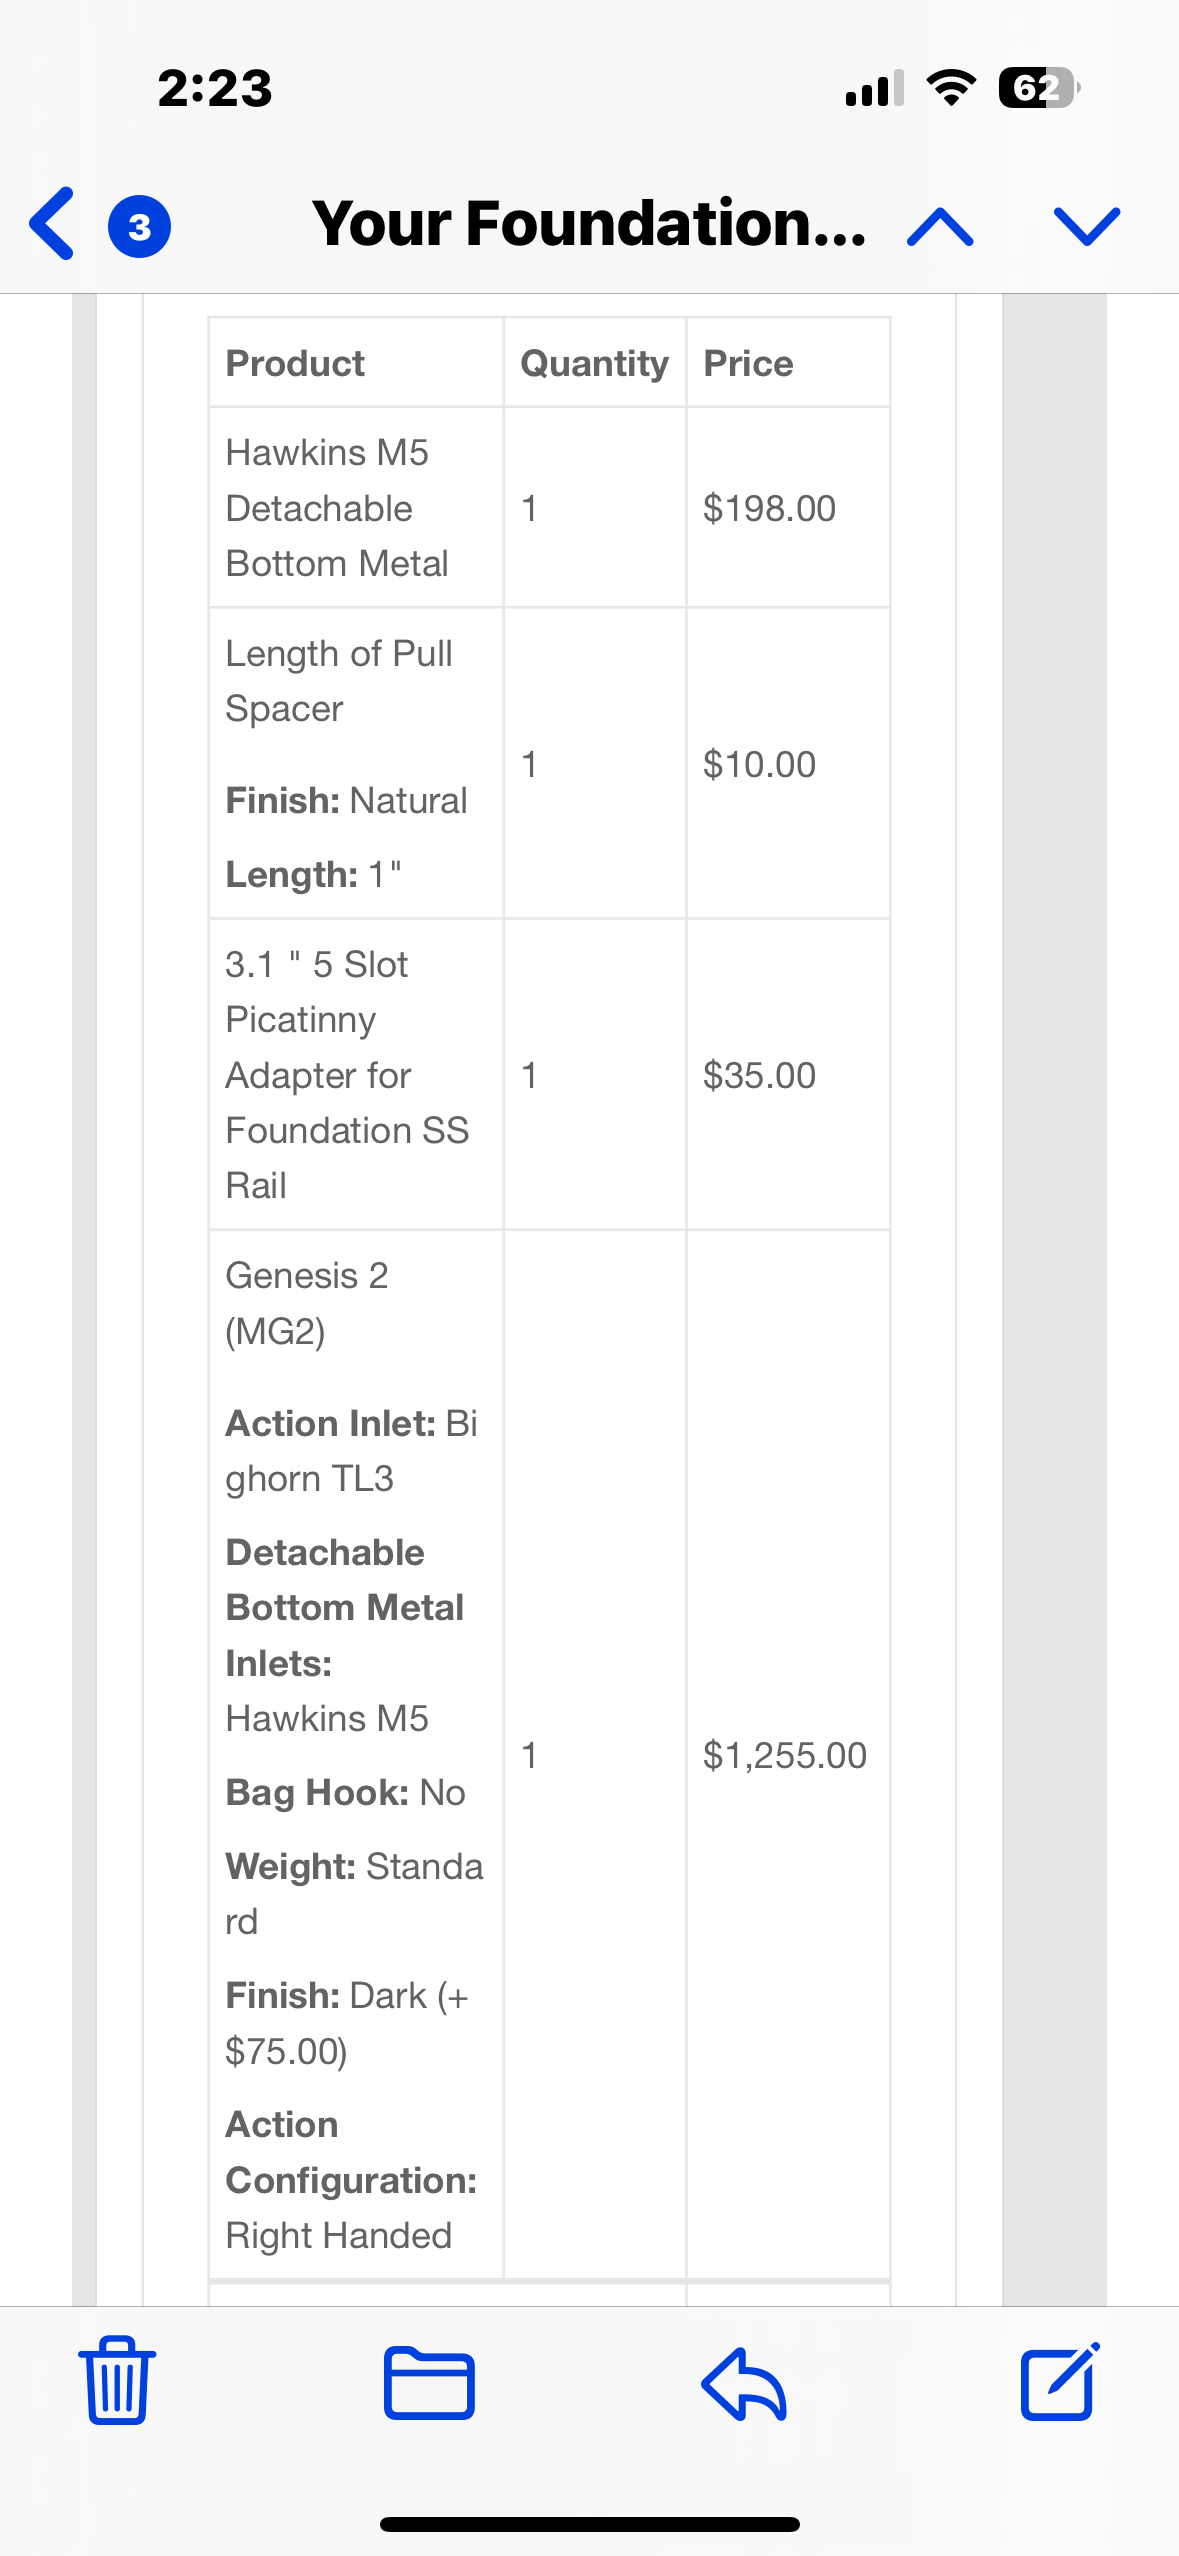Reply using the curved arrow icon
This screenshot has width=1179, height=2556.
[x=744, y=2384]
